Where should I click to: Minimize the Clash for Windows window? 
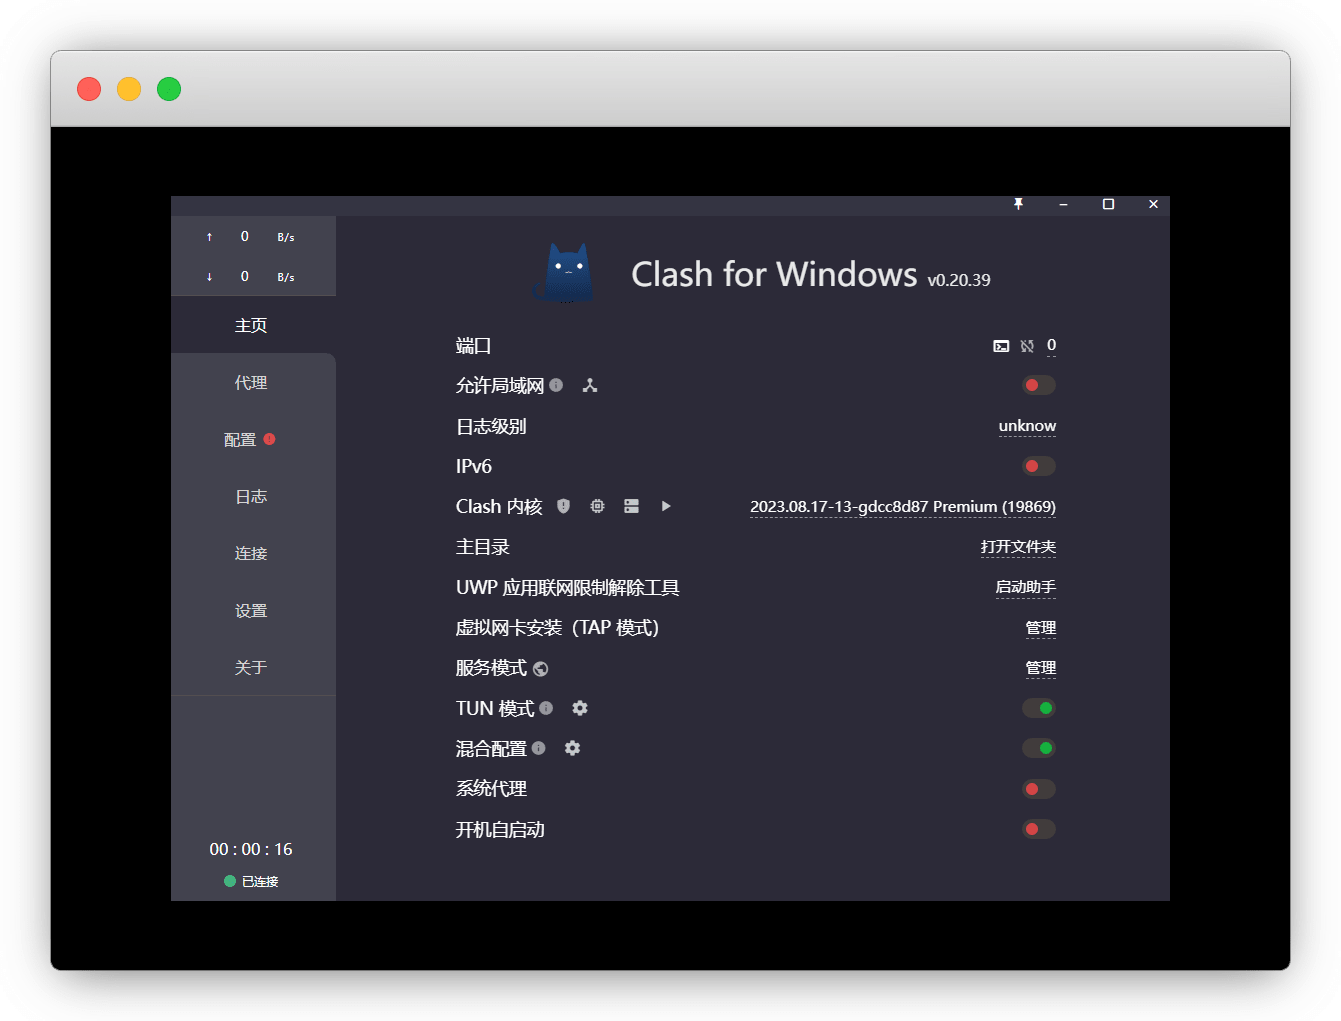pos(1063,204)
